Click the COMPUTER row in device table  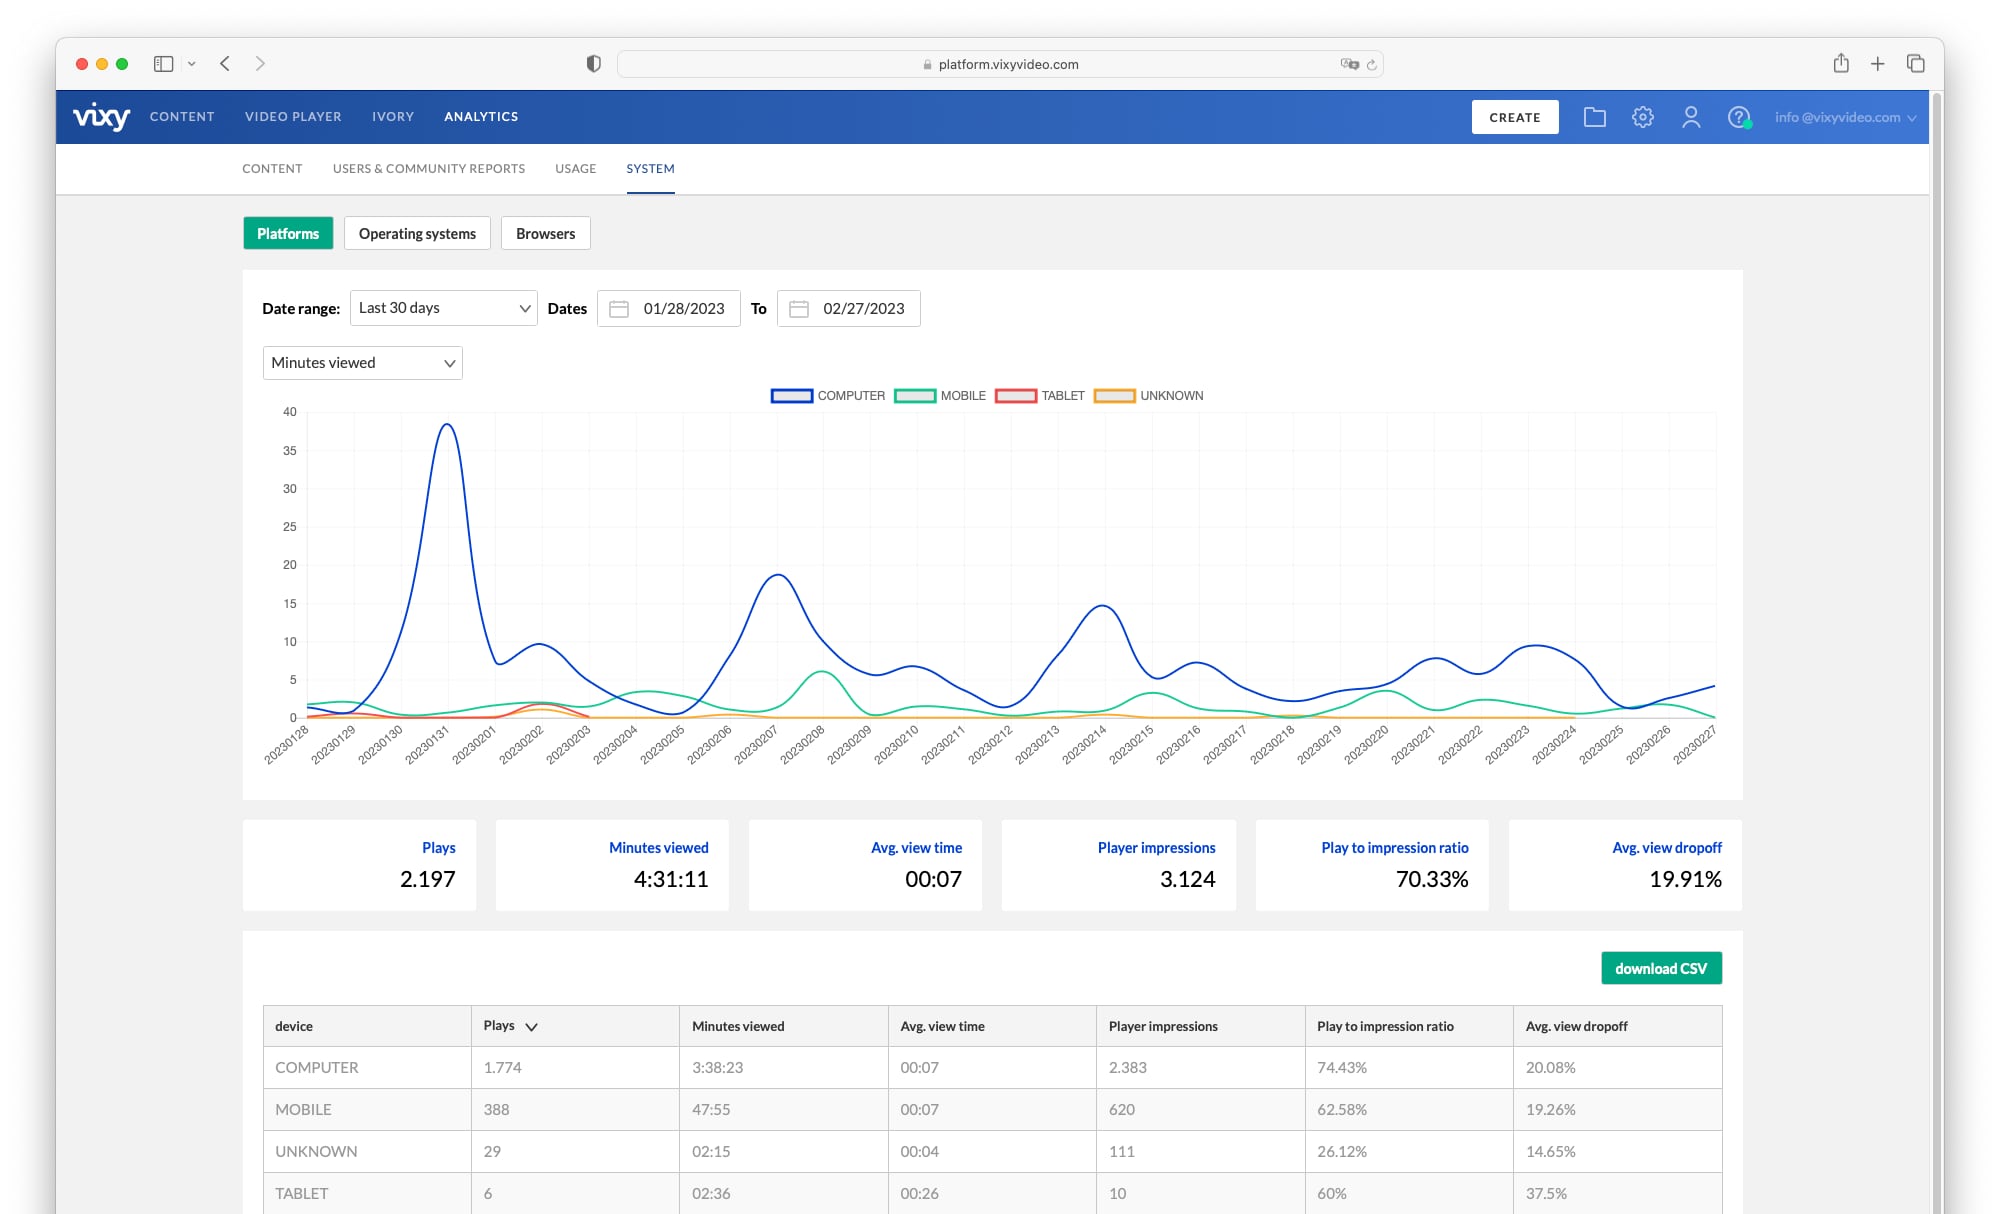click(993, 1068)
